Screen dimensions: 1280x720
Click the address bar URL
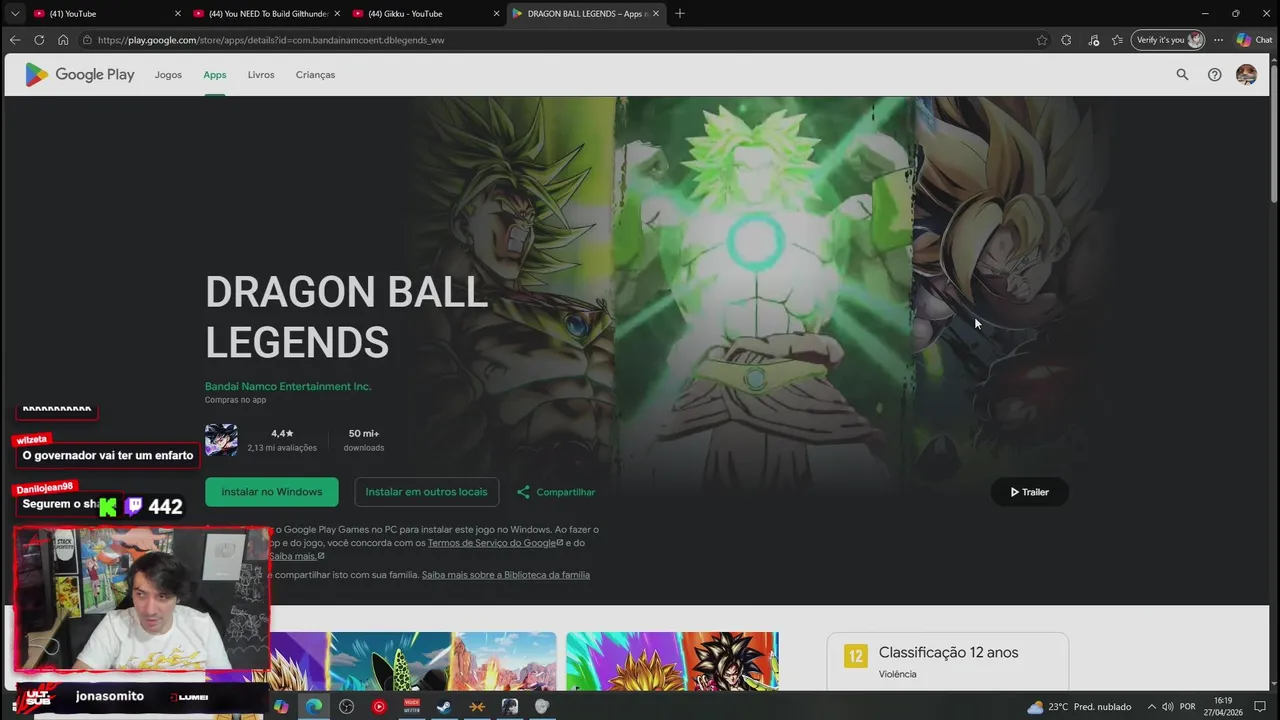click(x=271, y=40)
